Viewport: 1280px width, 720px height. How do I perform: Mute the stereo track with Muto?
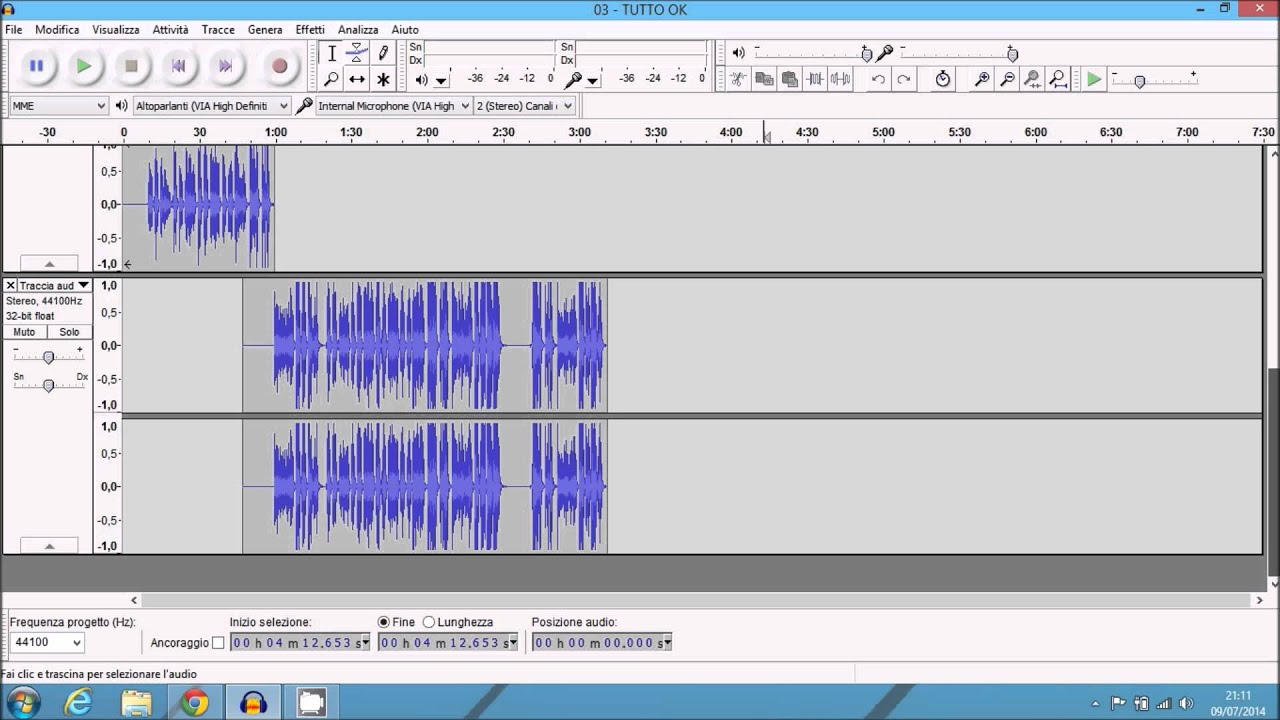point(24,332)
